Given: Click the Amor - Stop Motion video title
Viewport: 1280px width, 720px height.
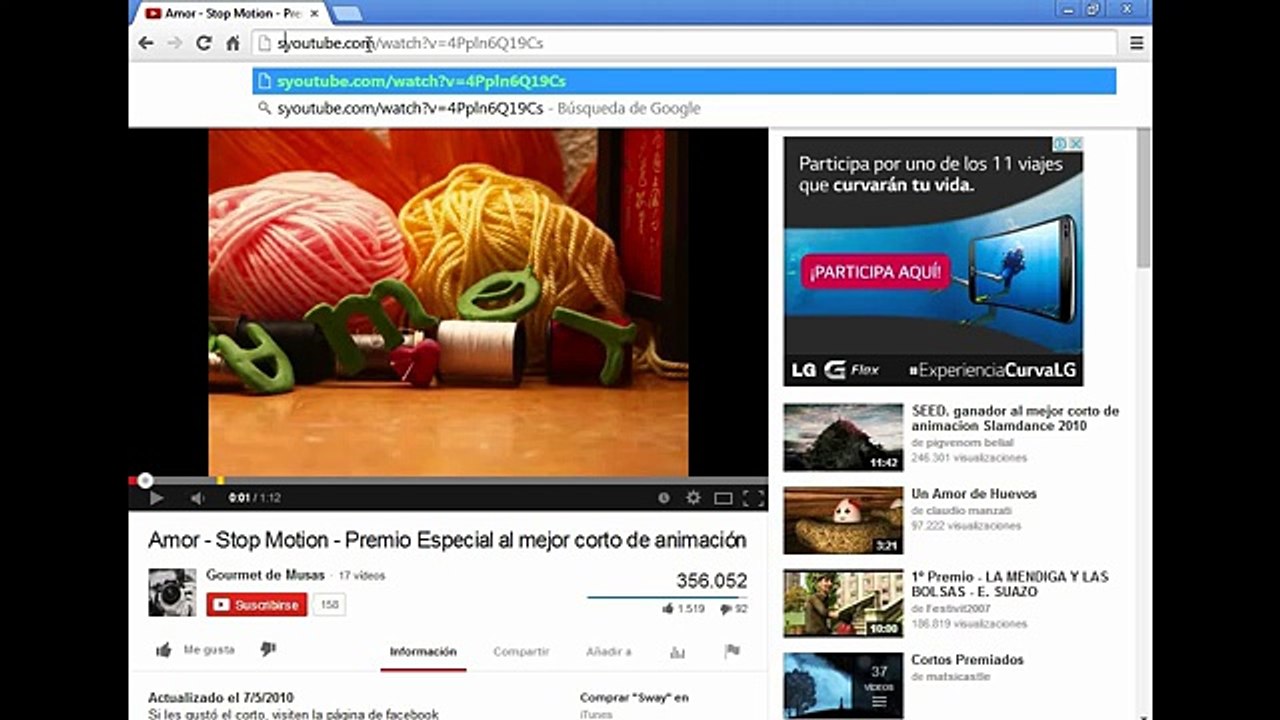Looking at the screenshot, I should click(447, 540).
